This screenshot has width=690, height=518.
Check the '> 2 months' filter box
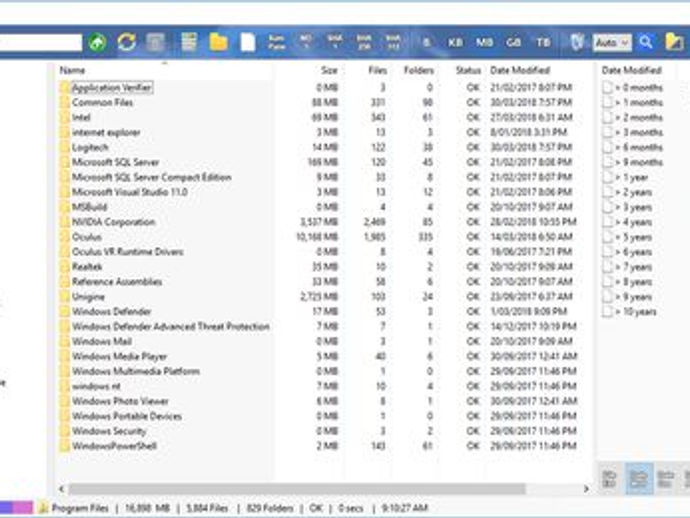click(x=607, y=118)
